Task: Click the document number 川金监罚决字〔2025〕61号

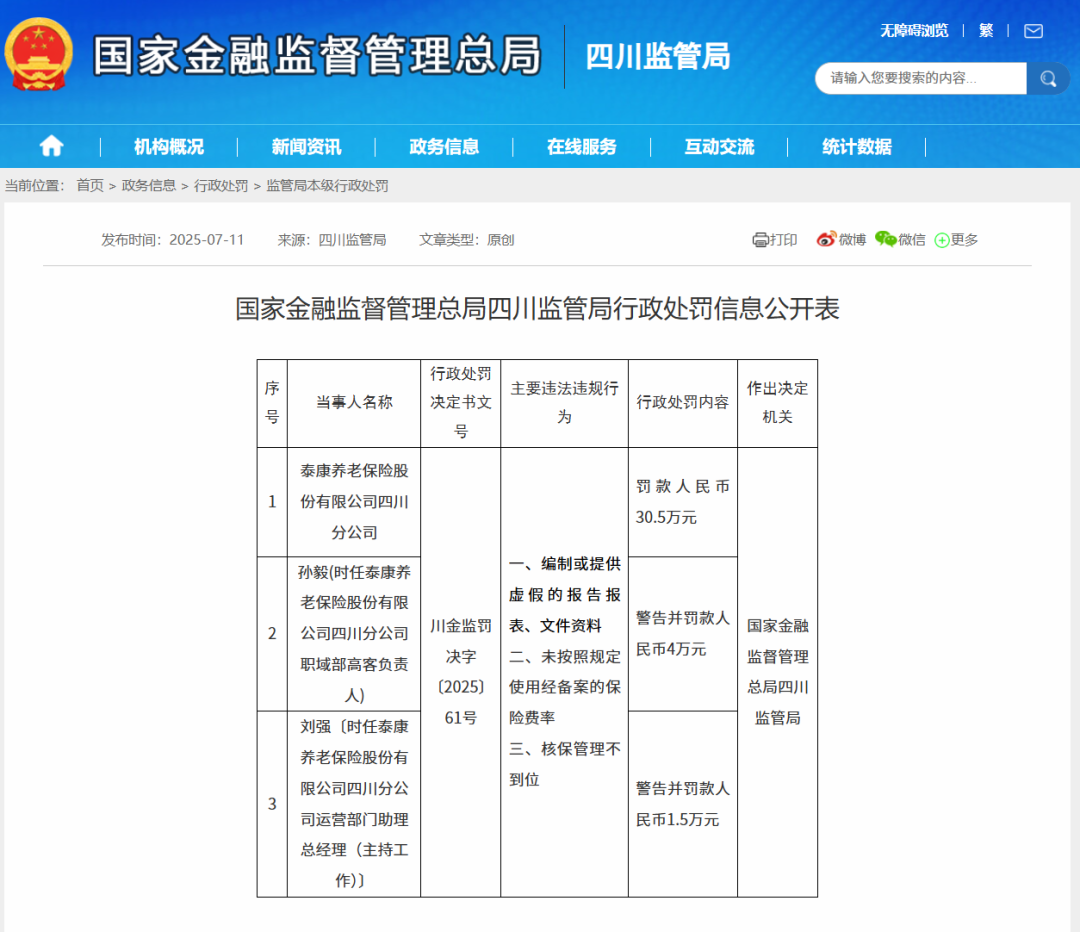Action: pos(461,672)
